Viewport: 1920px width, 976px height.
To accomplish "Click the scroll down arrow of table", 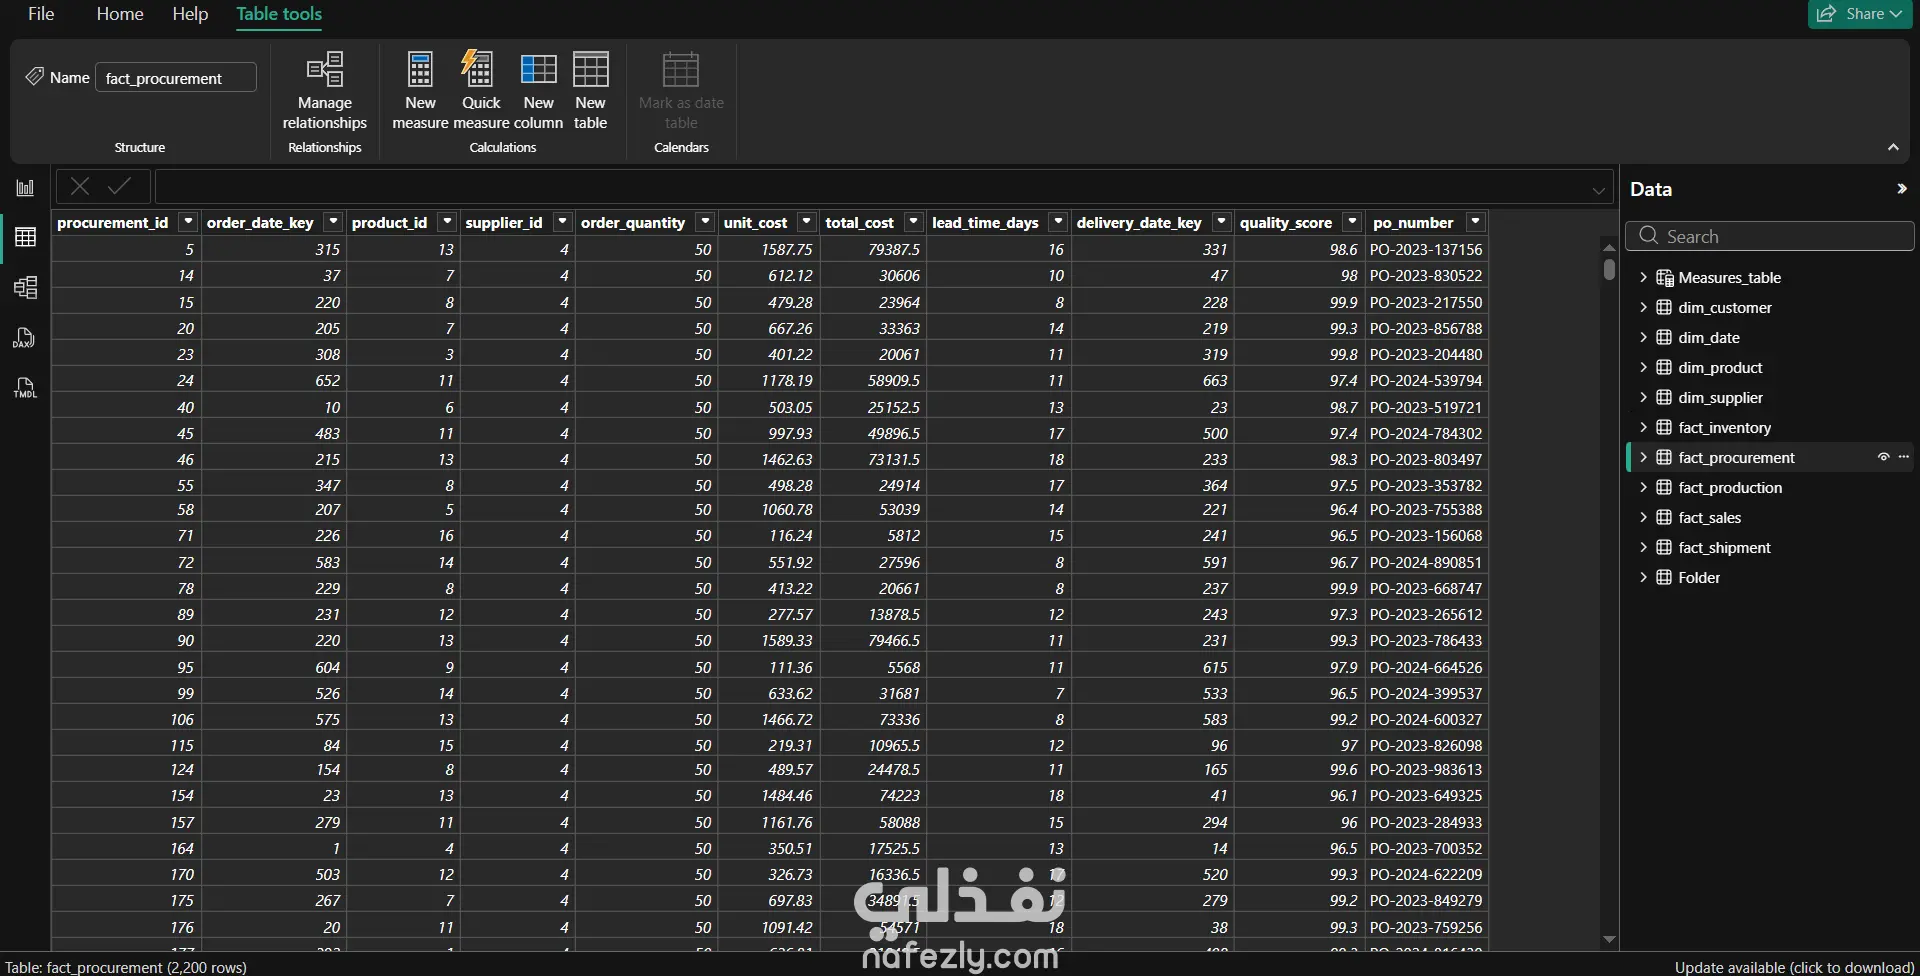I will click(x=1609, y=939).
